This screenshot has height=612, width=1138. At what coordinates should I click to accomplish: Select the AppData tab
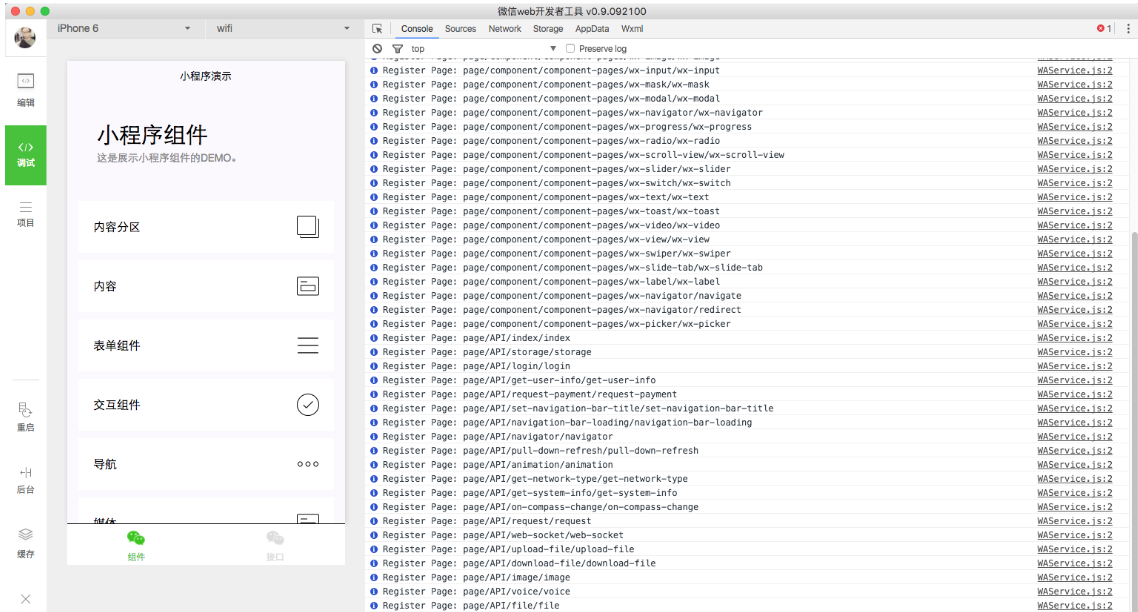[592, 29]
